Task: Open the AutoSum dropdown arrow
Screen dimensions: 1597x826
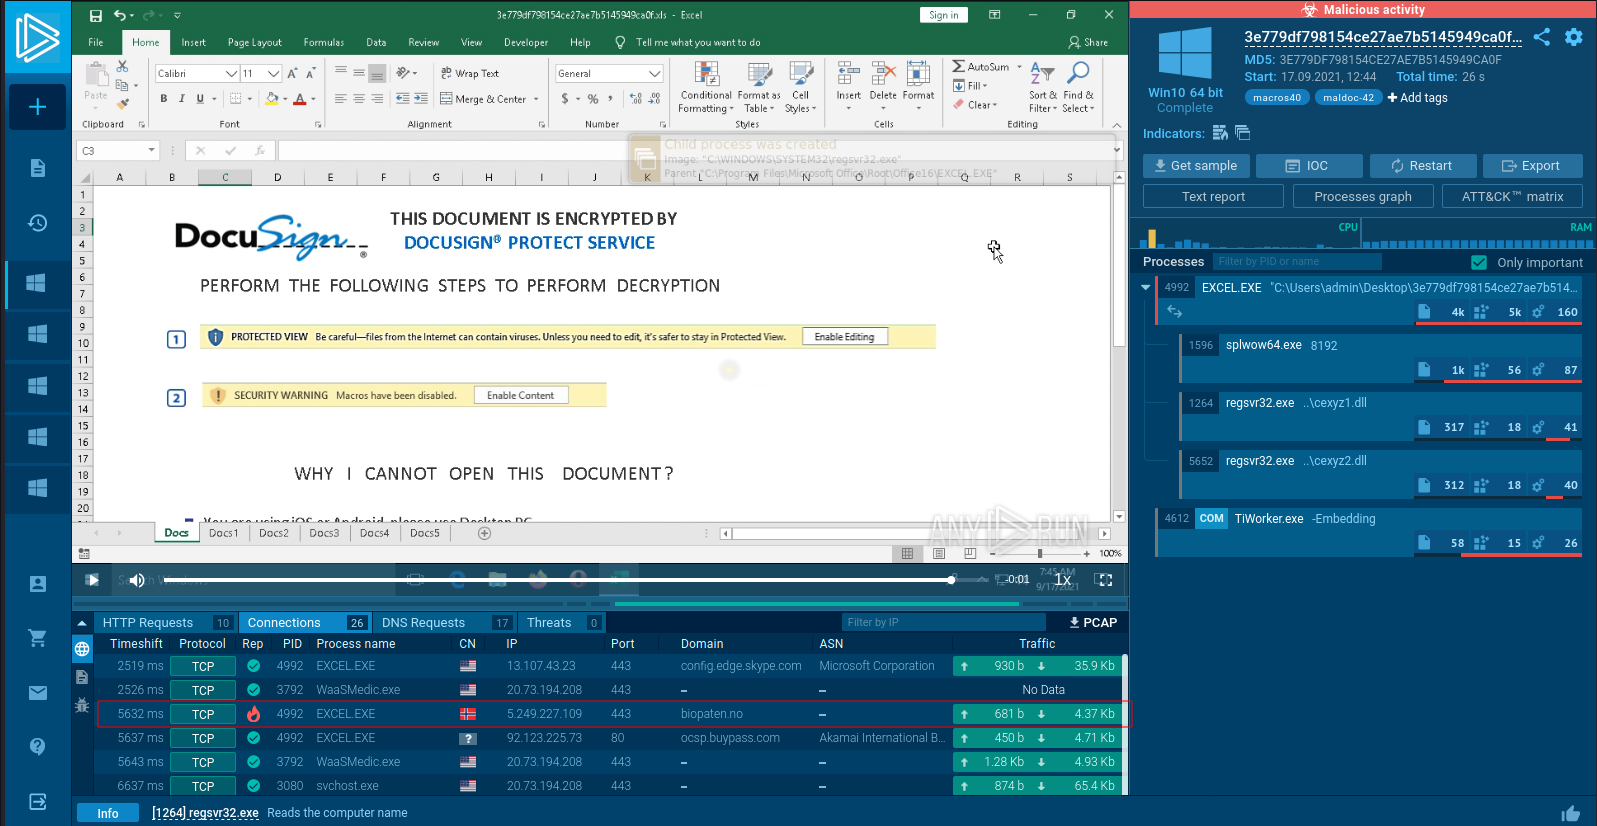Action: tap(1020, 67)
